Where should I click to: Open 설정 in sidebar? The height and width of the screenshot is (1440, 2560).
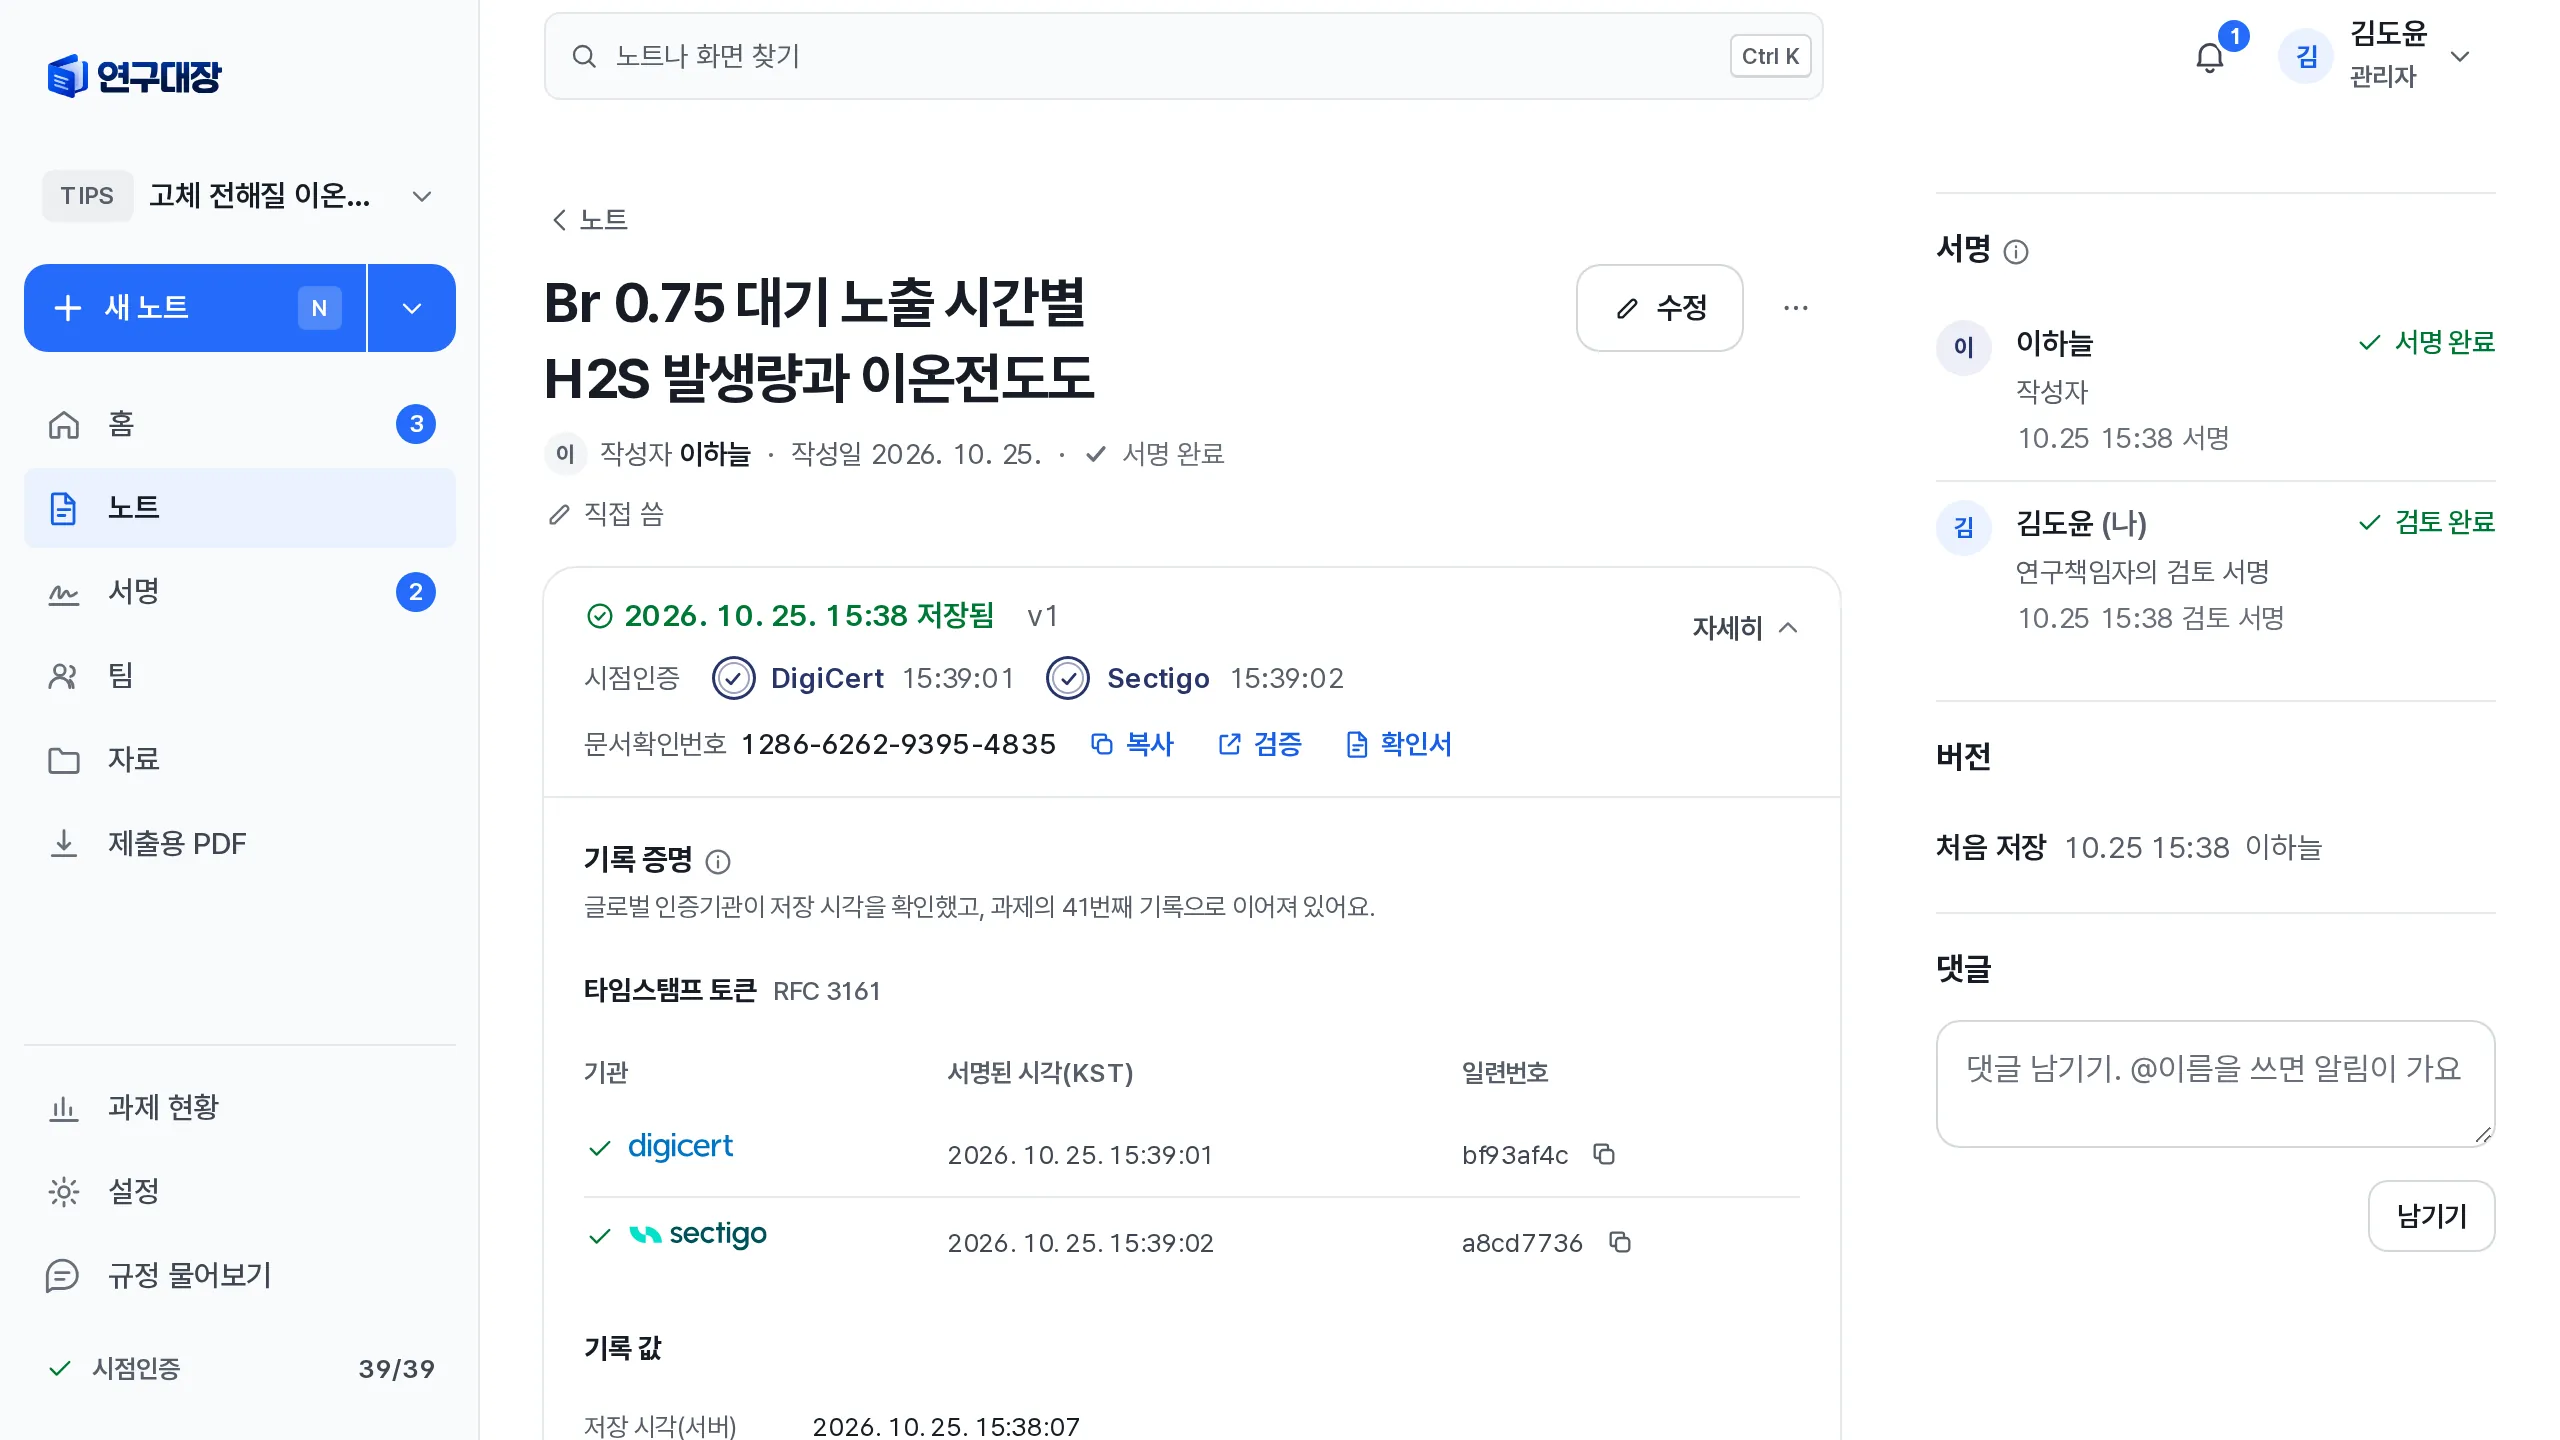[x=240, y=1192]
